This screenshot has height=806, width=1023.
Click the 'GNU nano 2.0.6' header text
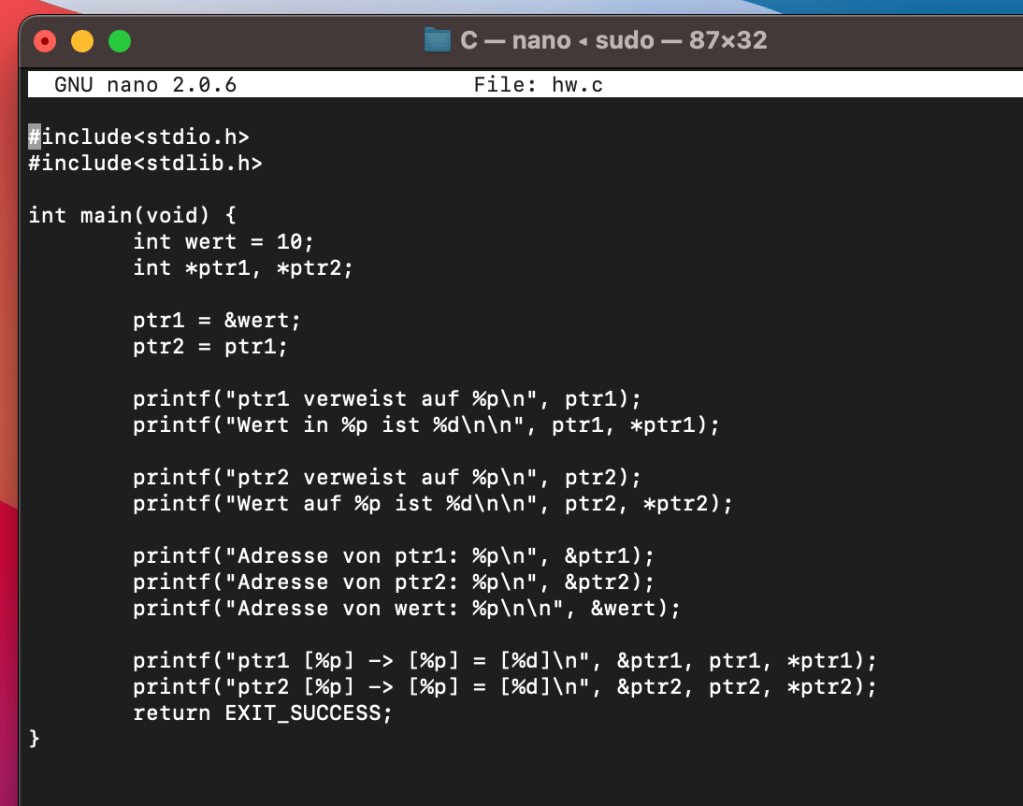(145, 85)
